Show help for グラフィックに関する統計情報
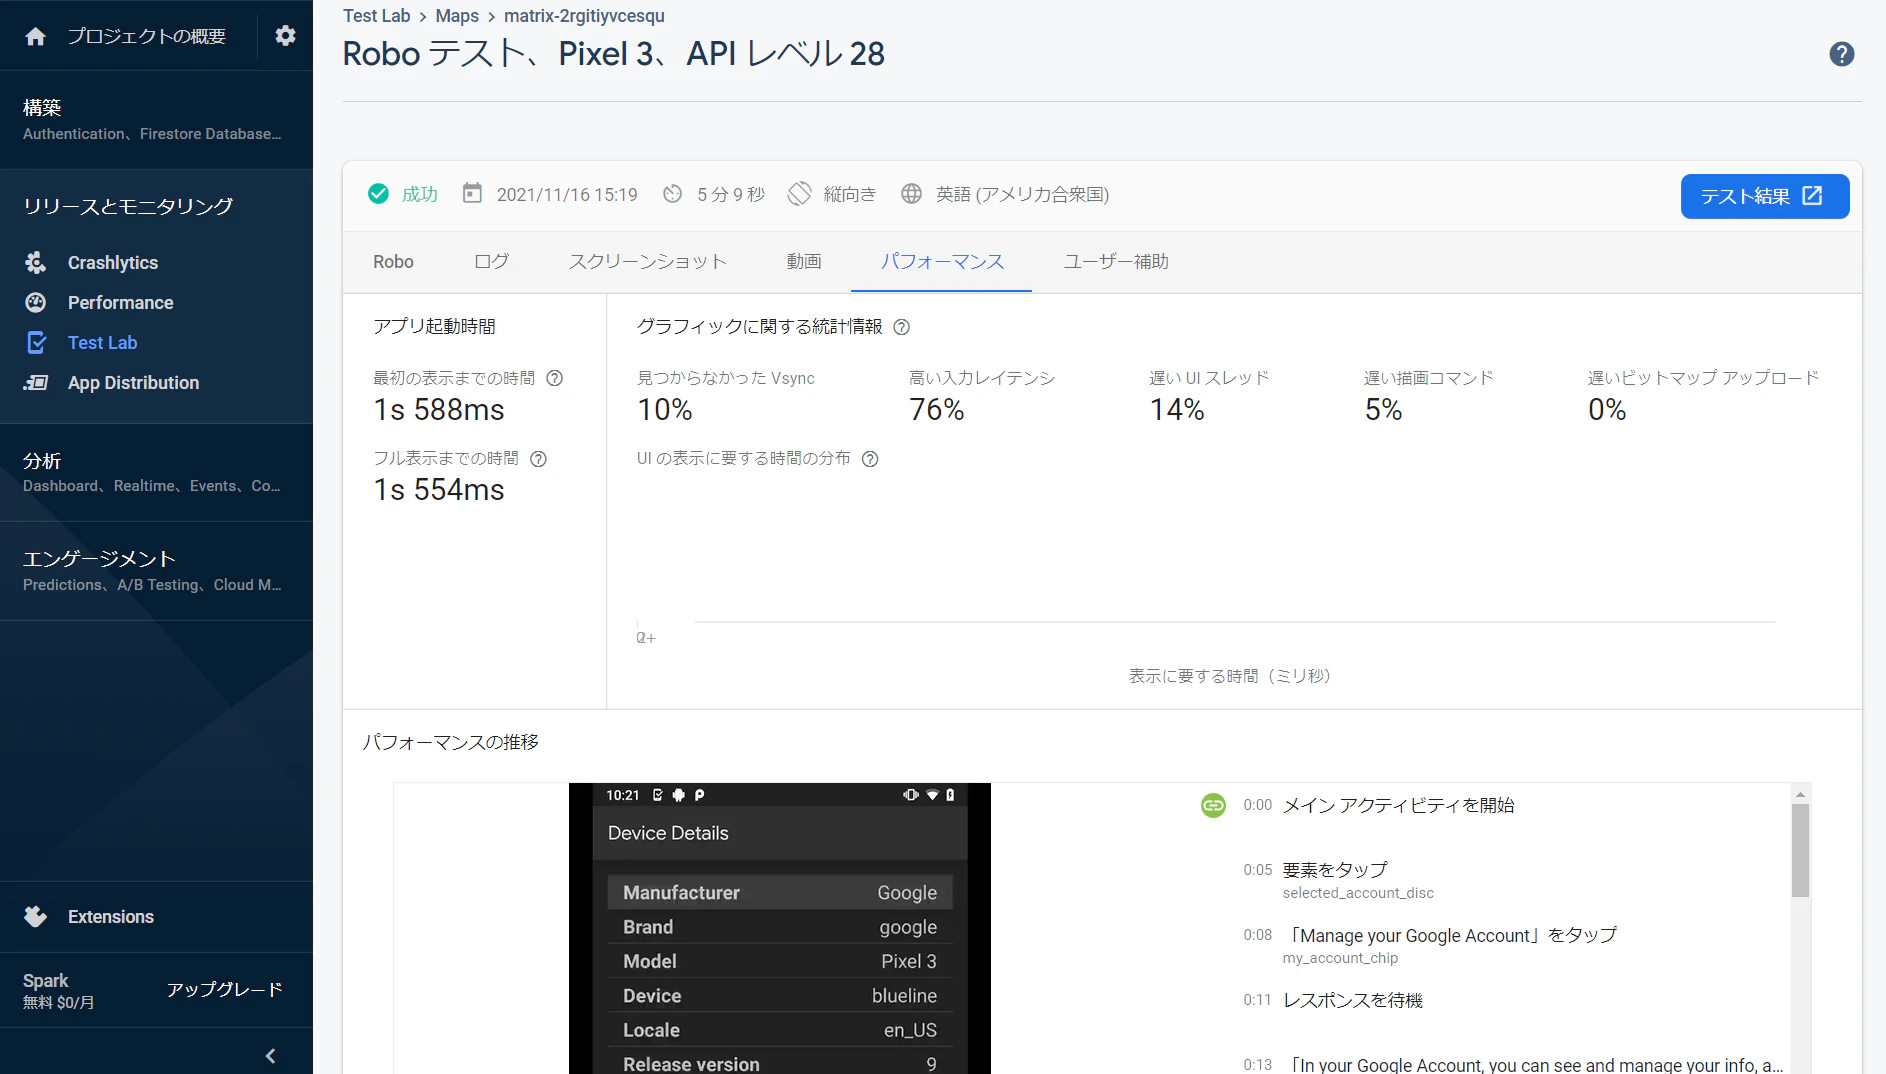This screenshot has height=1074, width=1886. tap(901, 327)
